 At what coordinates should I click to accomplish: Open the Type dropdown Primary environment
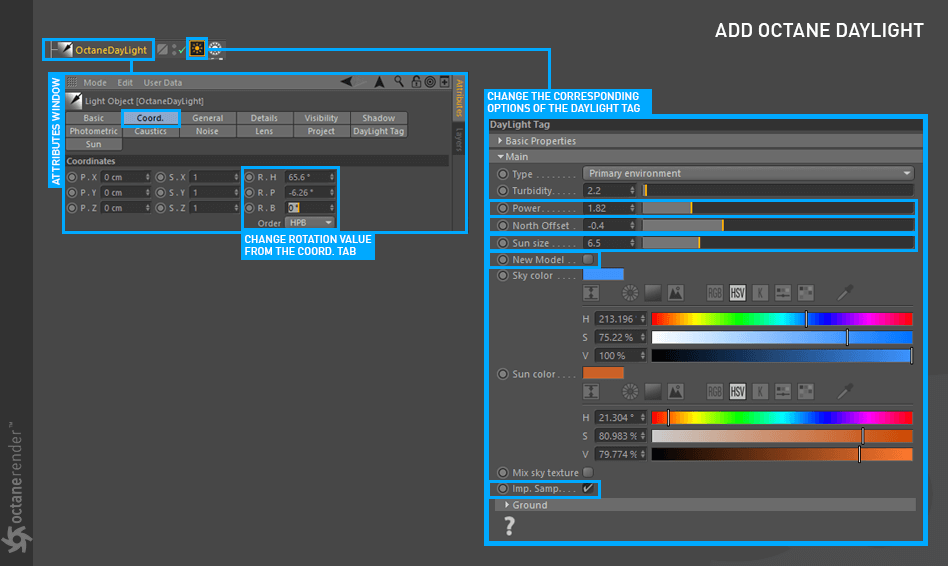(x=748, y=174)
